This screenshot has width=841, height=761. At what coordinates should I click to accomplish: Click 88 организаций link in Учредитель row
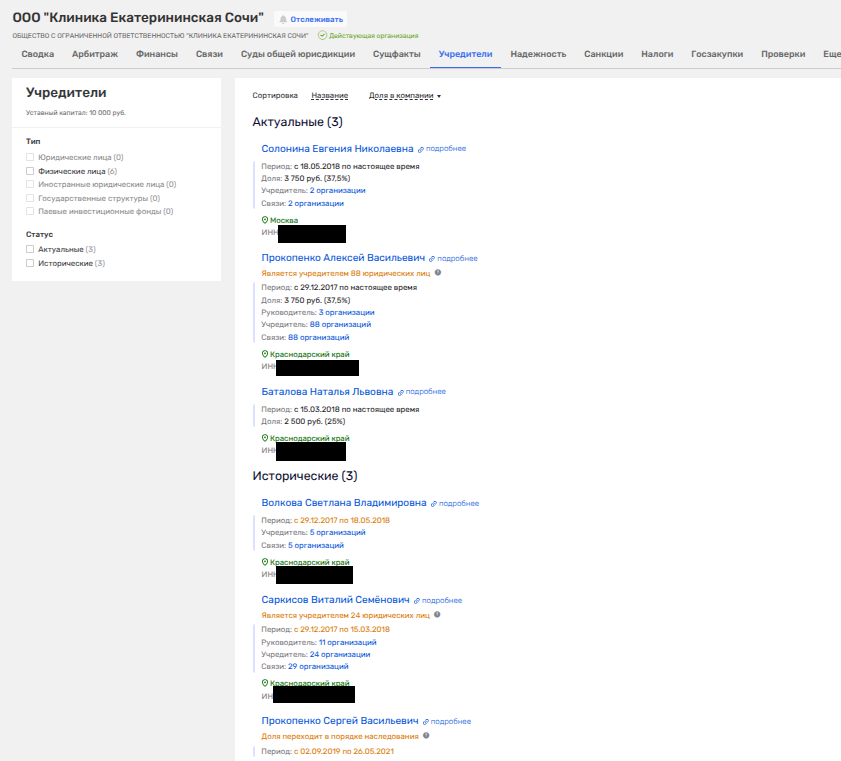[x=340, y=324]
